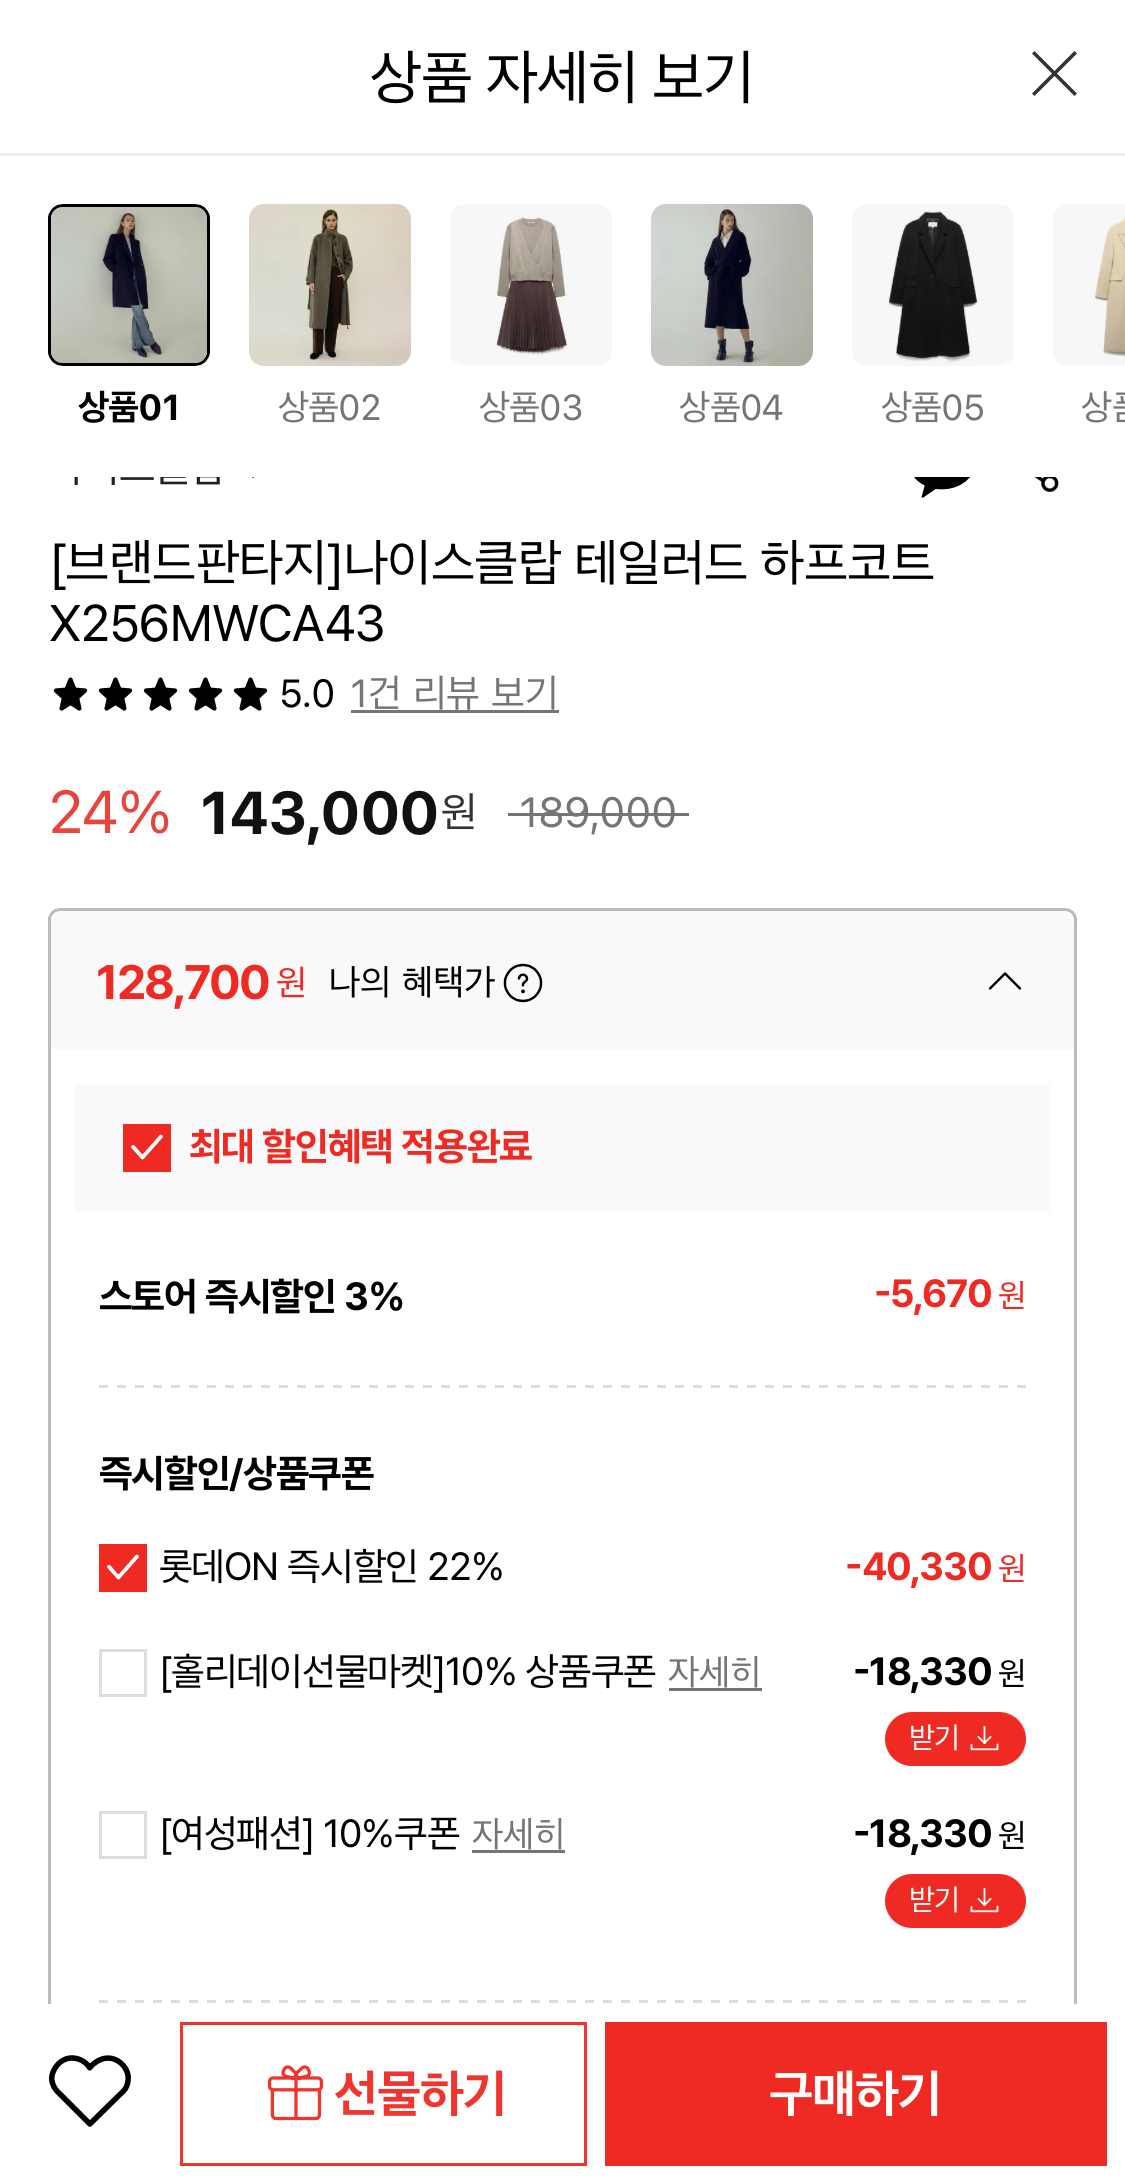
Task: Uncheck 롯데ON 즉시할인 22% checkbox
Action: click(x=123, y=1568)
